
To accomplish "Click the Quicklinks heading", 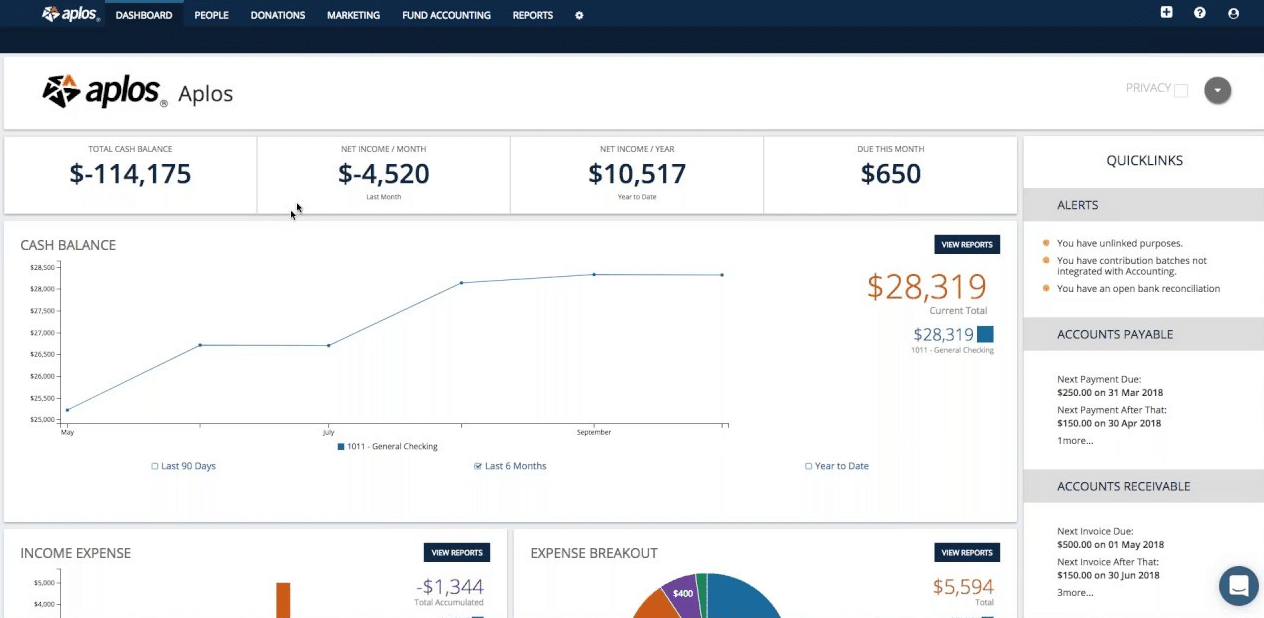I will pos(1144,160).
